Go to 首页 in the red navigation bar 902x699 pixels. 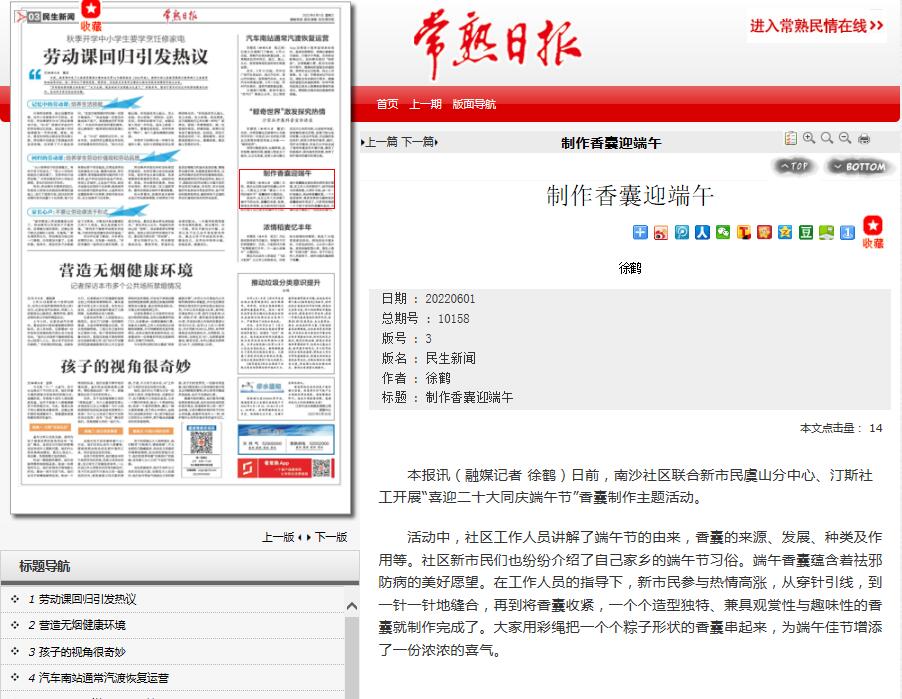387,104
